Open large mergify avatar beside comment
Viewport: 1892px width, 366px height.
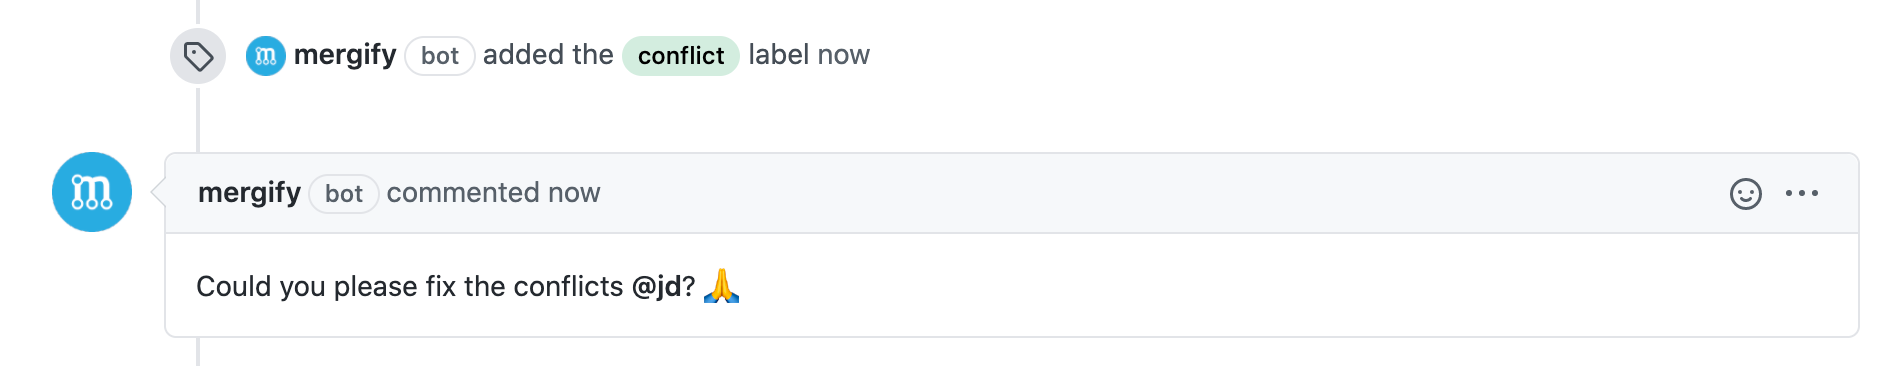[x=92, y=192]
